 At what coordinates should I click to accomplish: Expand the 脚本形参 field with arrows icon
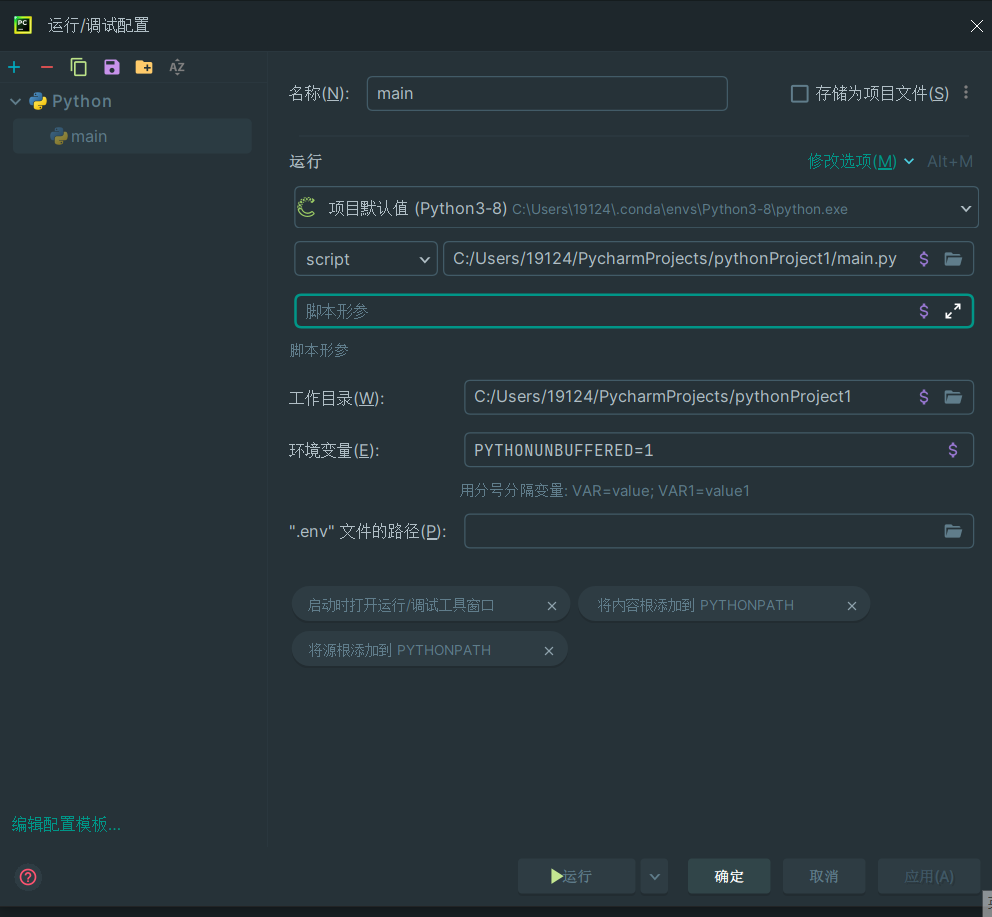pyautogui.click(x=953, y=311)
